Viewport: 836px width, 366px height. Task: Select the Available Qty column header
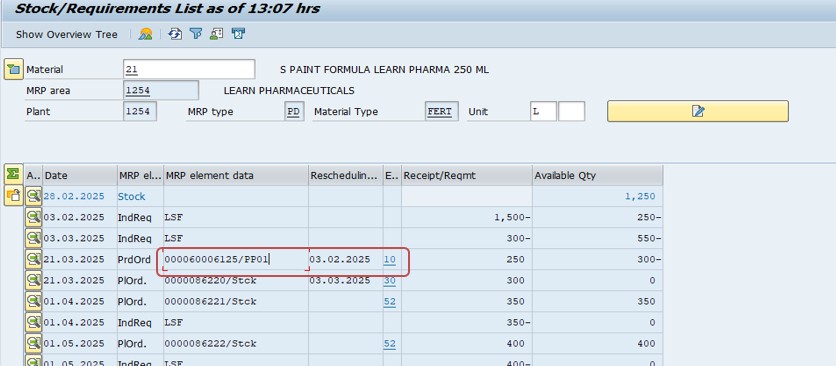coord(597,176)
